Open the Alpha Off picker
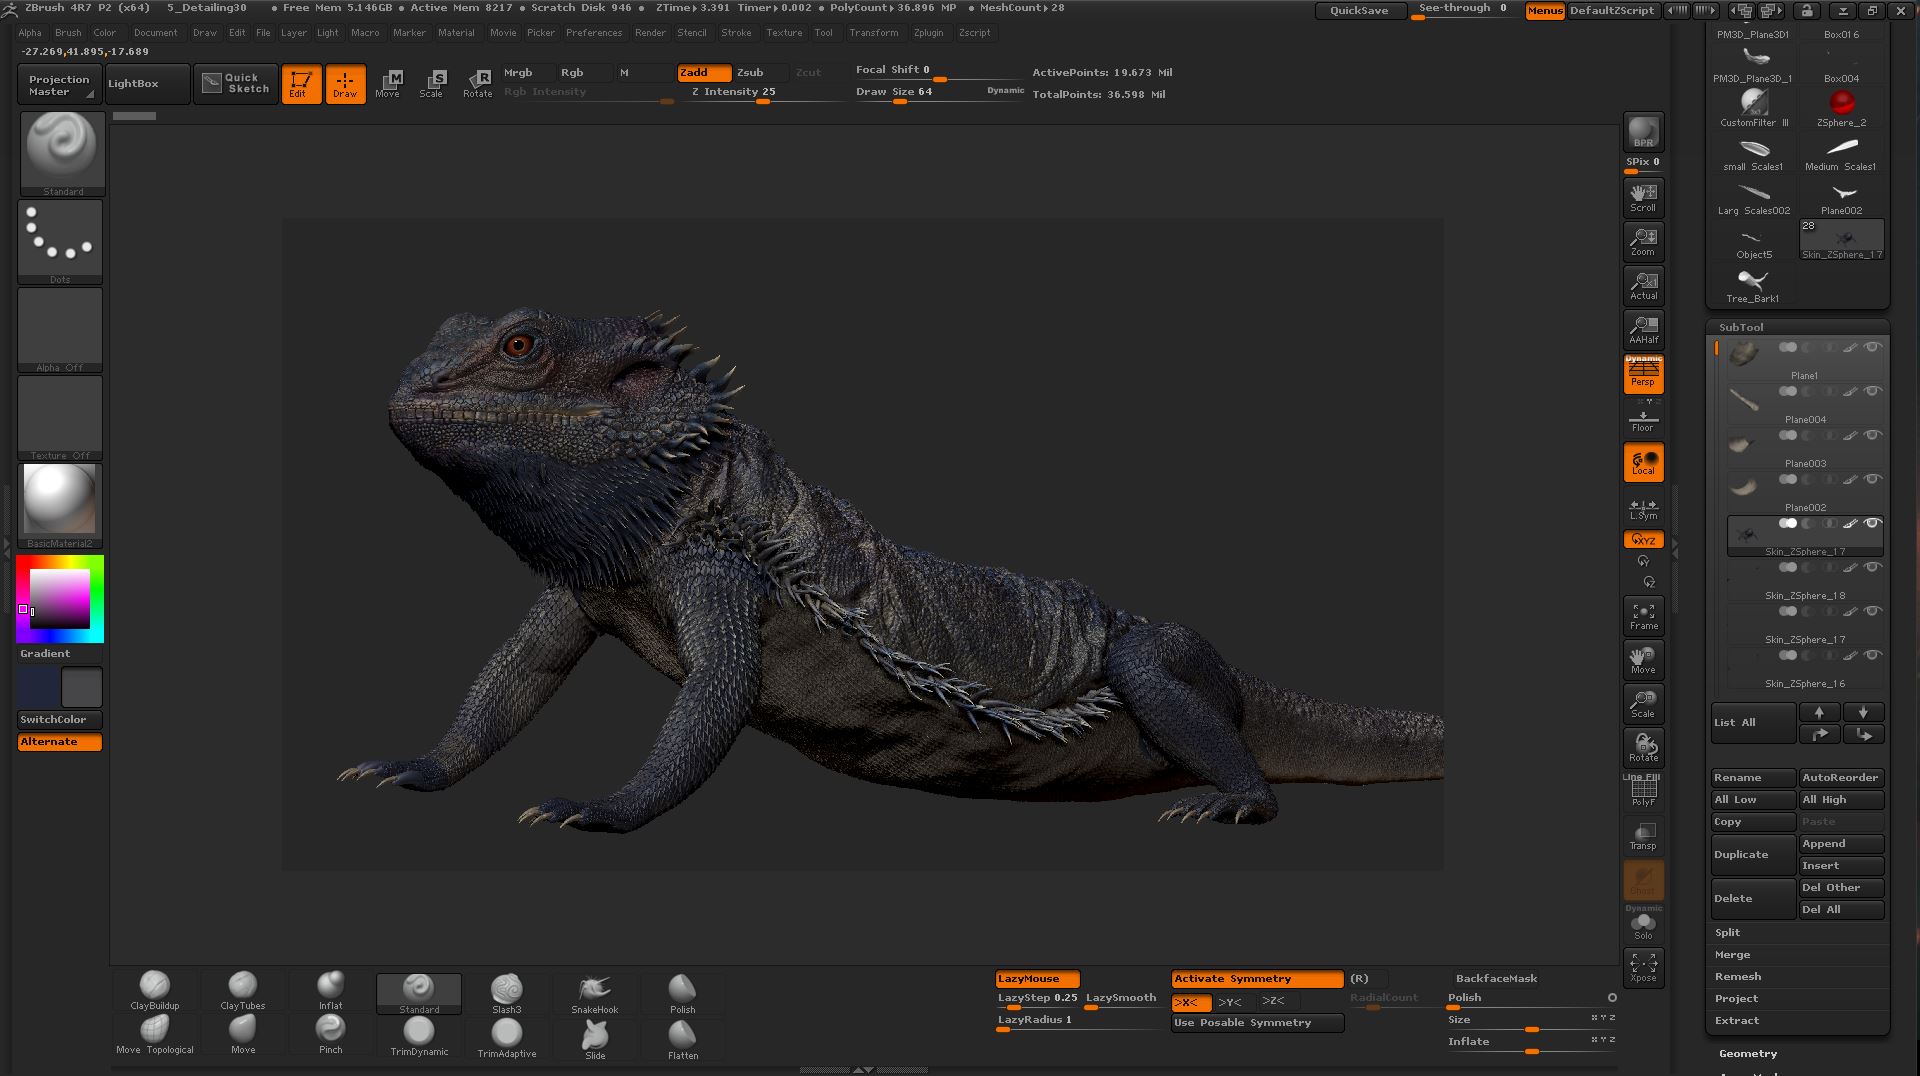1920x1076 pixels. point(60,330)
